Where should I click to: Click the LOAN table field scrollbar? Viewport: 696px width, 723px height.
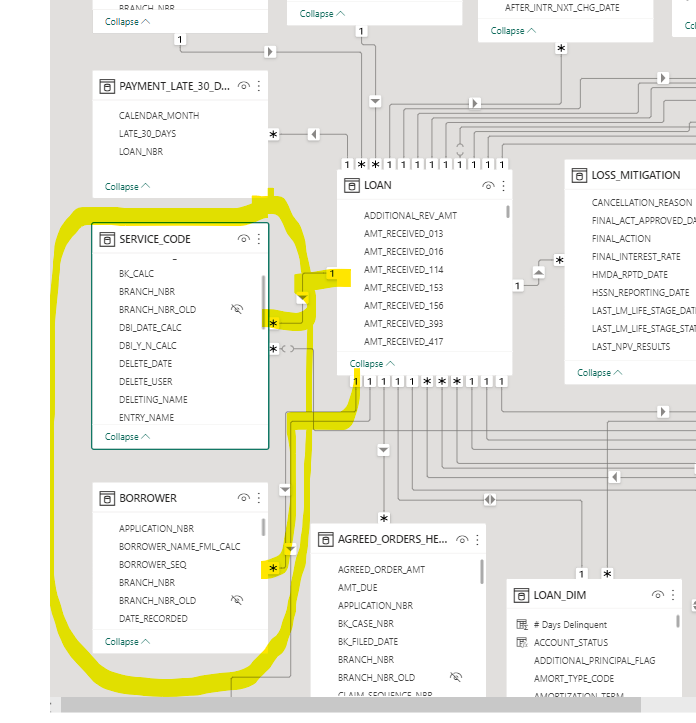(x=508, y=212)
